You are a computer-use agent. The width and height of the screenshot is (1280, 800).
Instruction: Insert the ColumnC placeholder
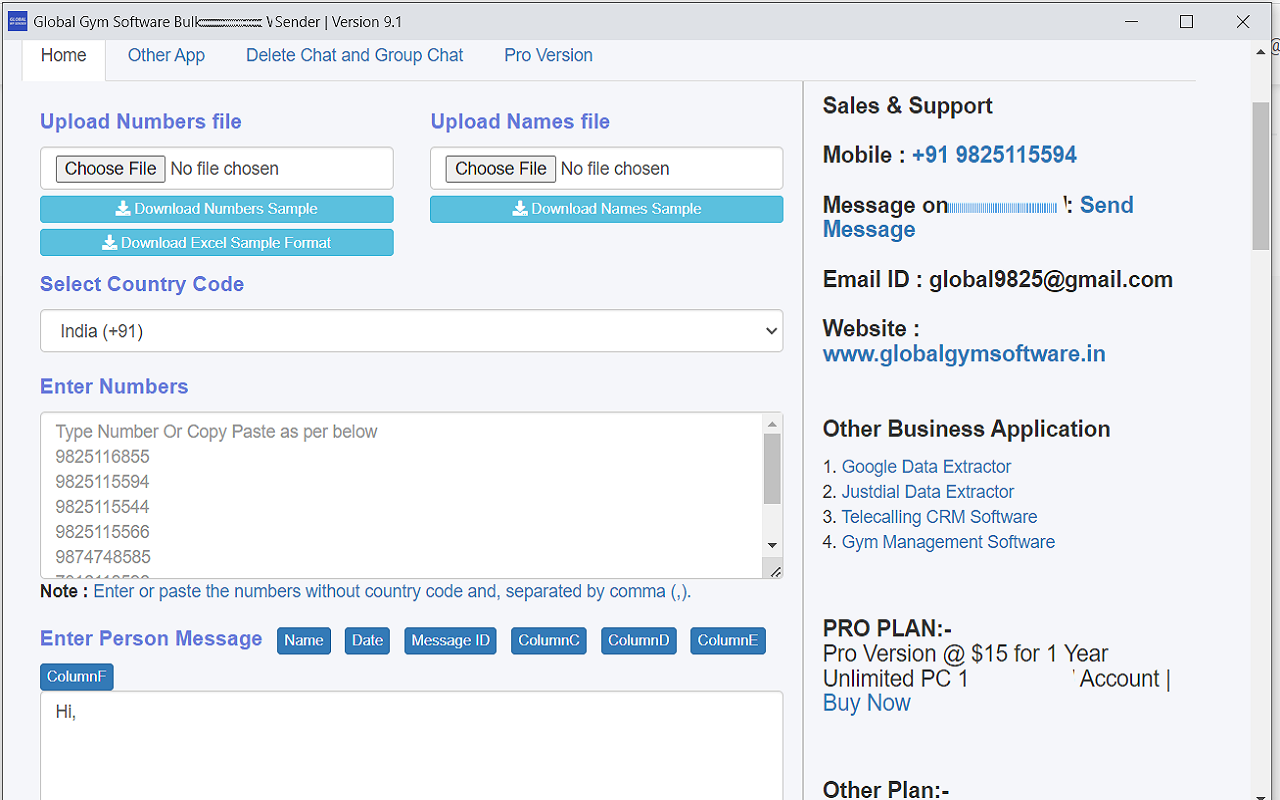tap(548, 640)
